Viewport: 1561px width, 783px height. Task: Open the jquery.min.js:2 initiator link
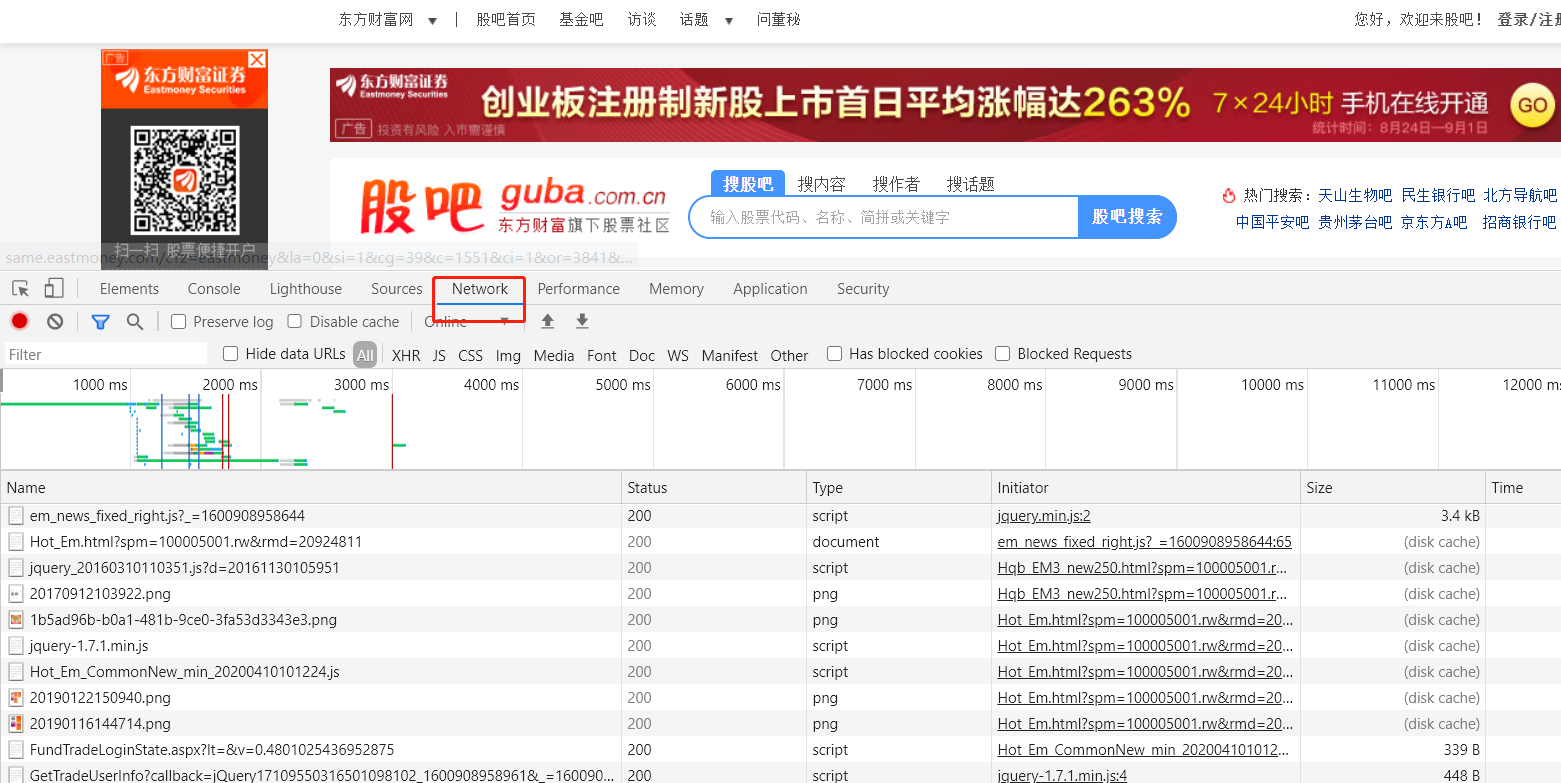[1043, 516]
